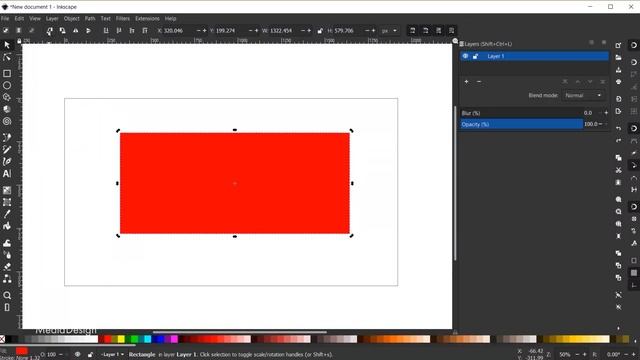Open the Extensions menu

point(147,18)
